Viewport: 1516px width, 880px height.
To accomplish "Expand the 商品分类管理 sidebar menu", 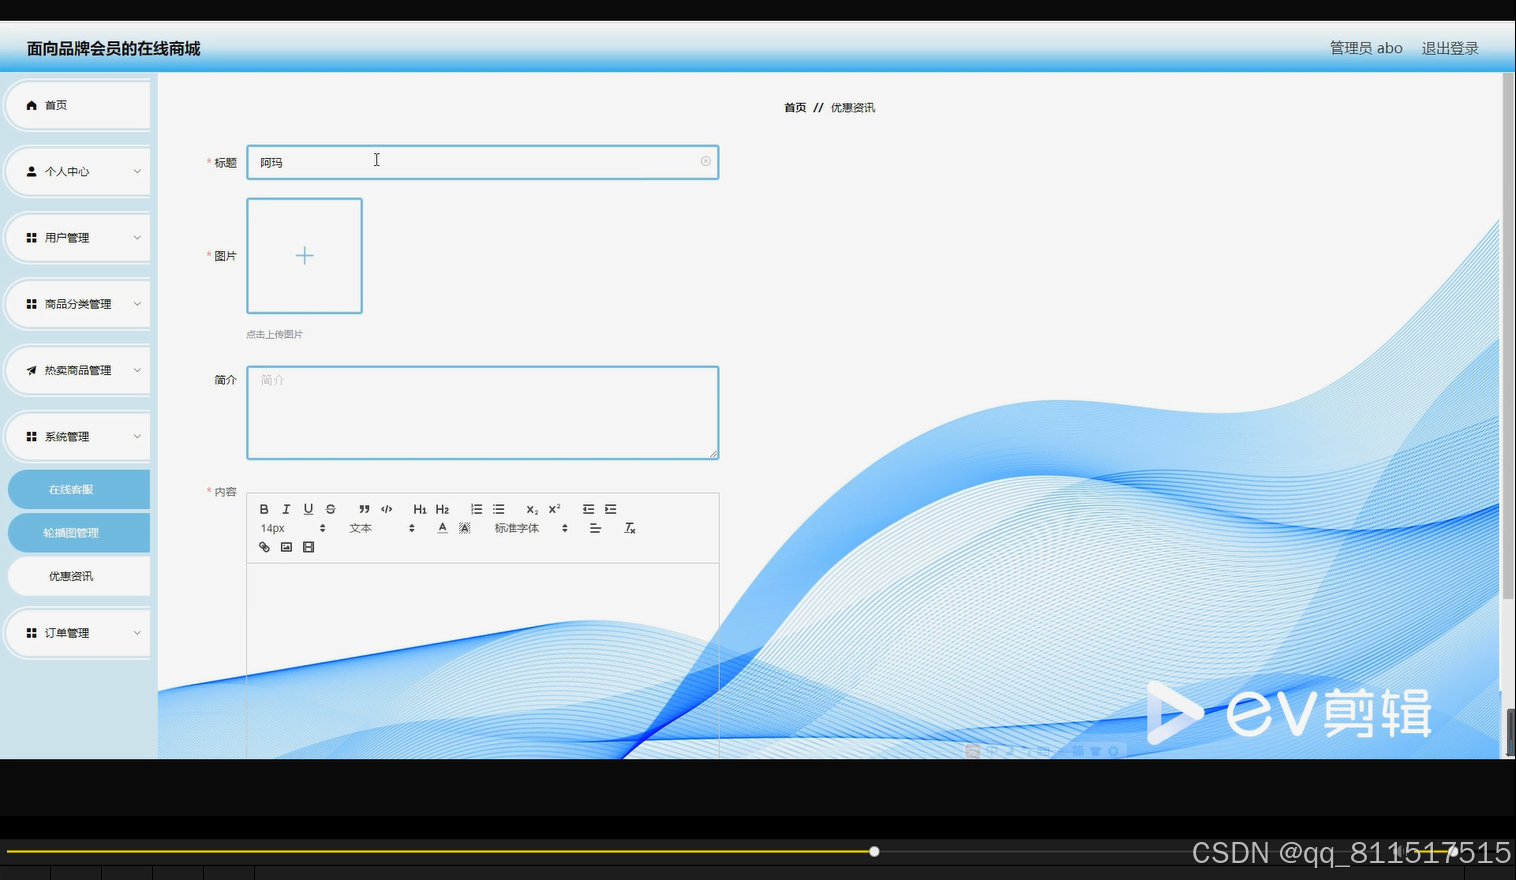I will click(79, 304).
